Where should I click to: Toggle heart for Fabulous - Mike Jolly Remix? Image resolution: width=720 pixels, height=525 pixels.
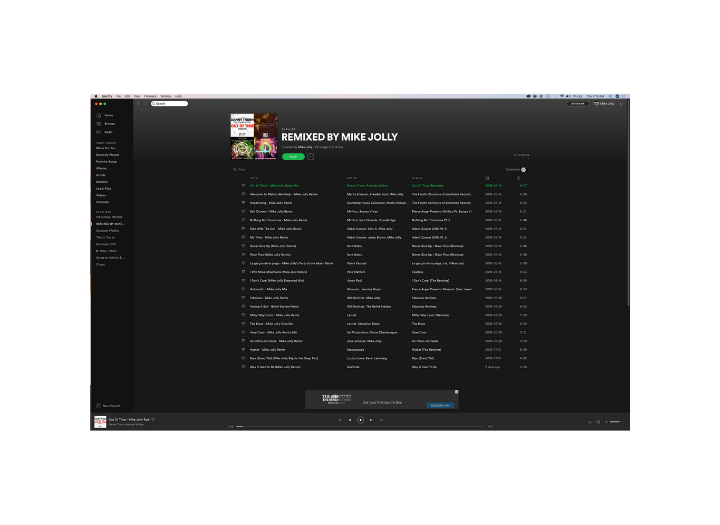coord(243,298)
